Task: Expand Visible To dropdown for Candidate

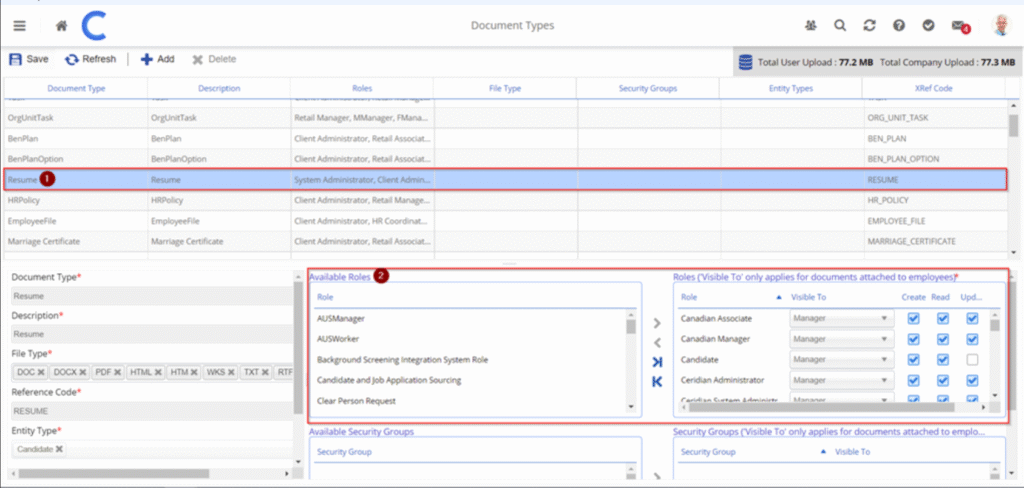Action: [840, 360]
